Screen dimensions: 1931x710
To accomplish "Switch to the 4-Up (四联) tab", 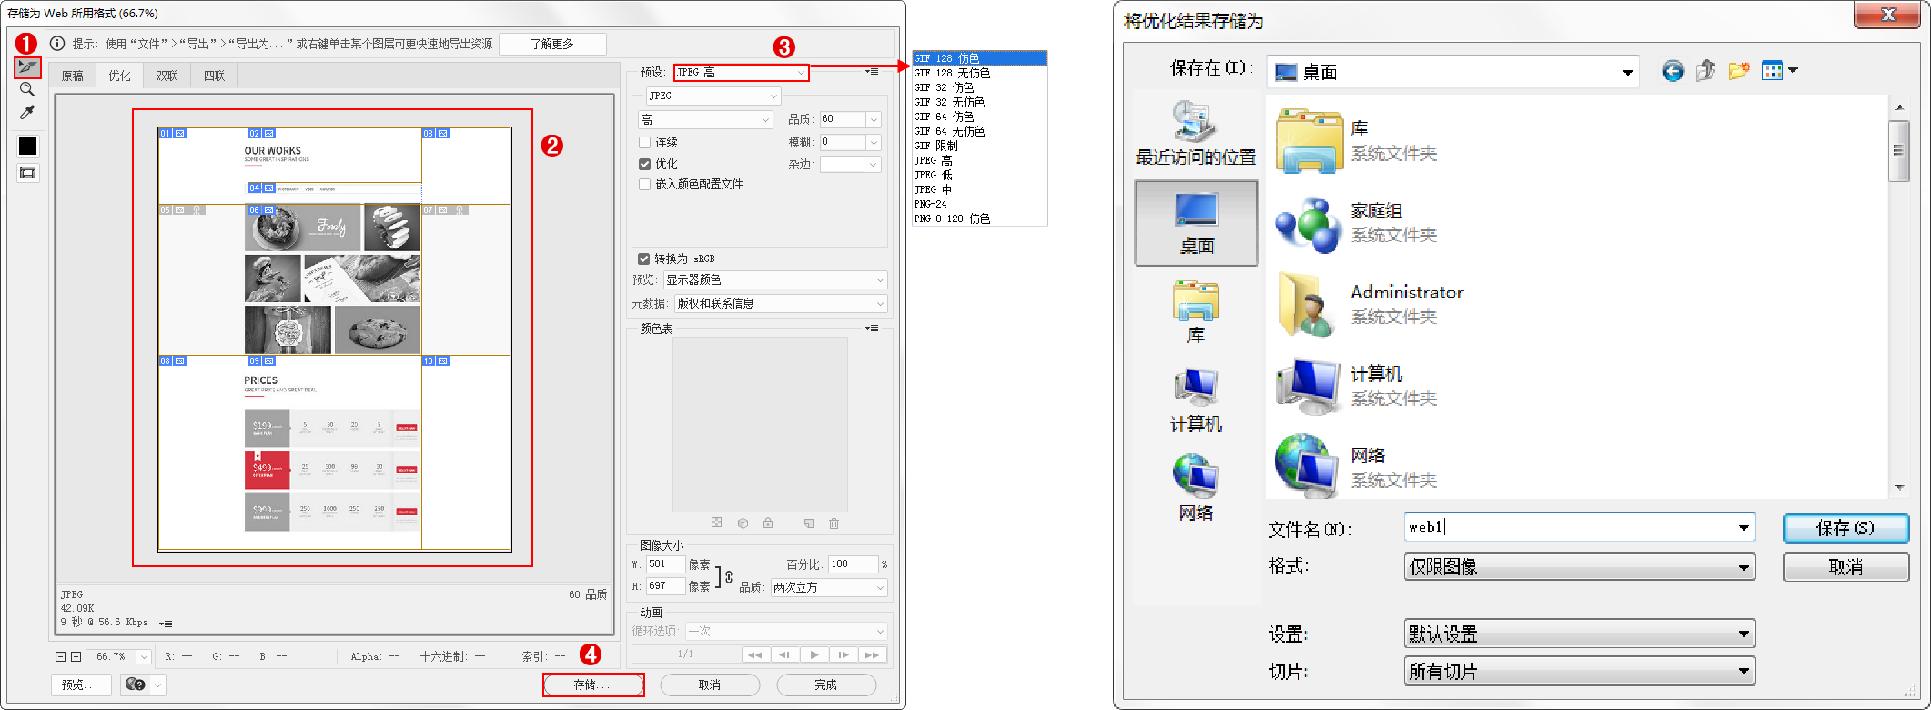I will [214, 76].
